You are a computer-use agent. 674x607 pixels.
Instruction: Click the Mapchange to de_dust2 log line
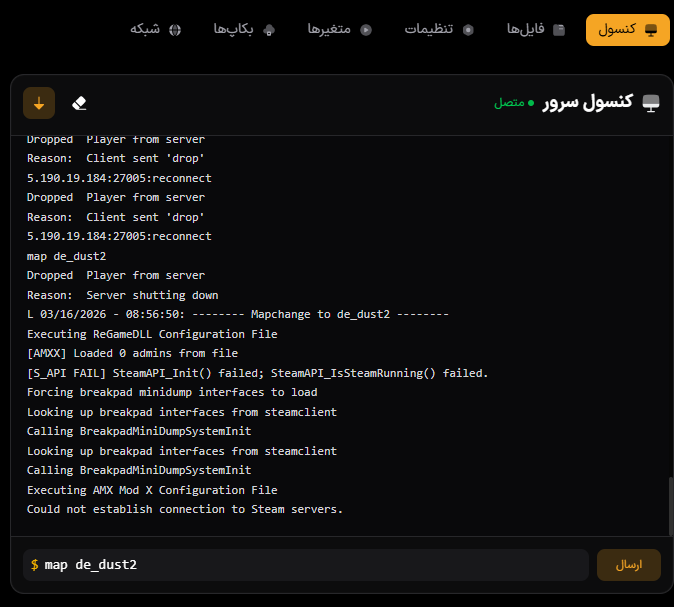coord(238,314)
